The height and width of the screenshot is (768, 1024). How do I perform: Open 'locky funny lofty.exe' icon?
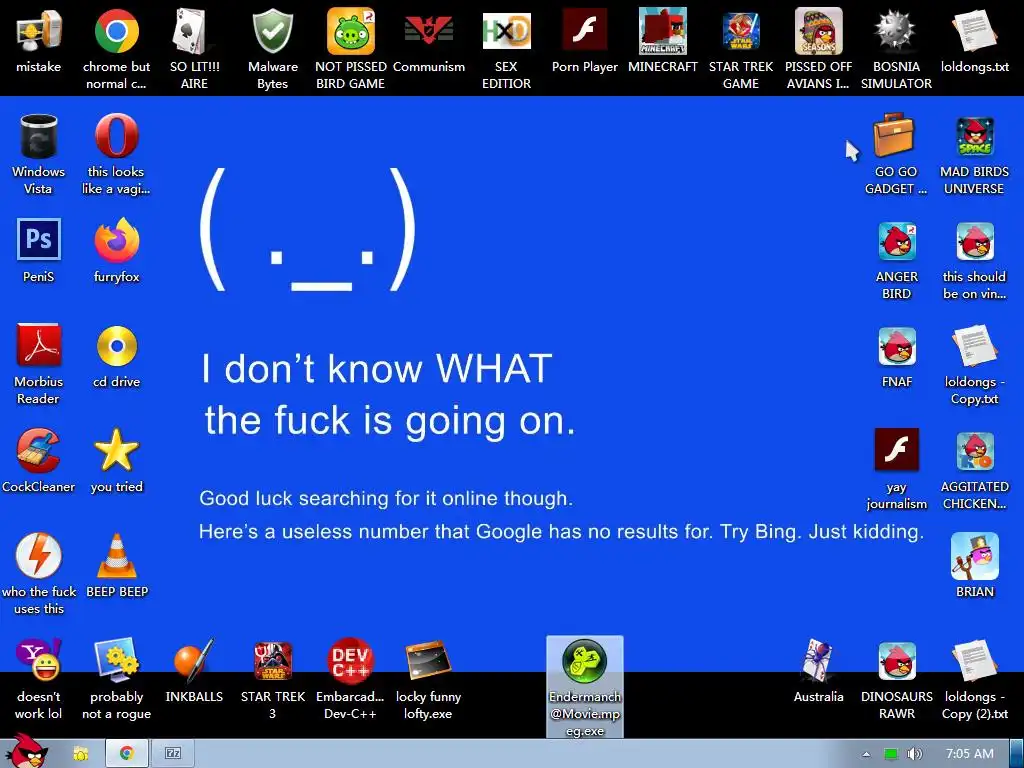(428, 680)
